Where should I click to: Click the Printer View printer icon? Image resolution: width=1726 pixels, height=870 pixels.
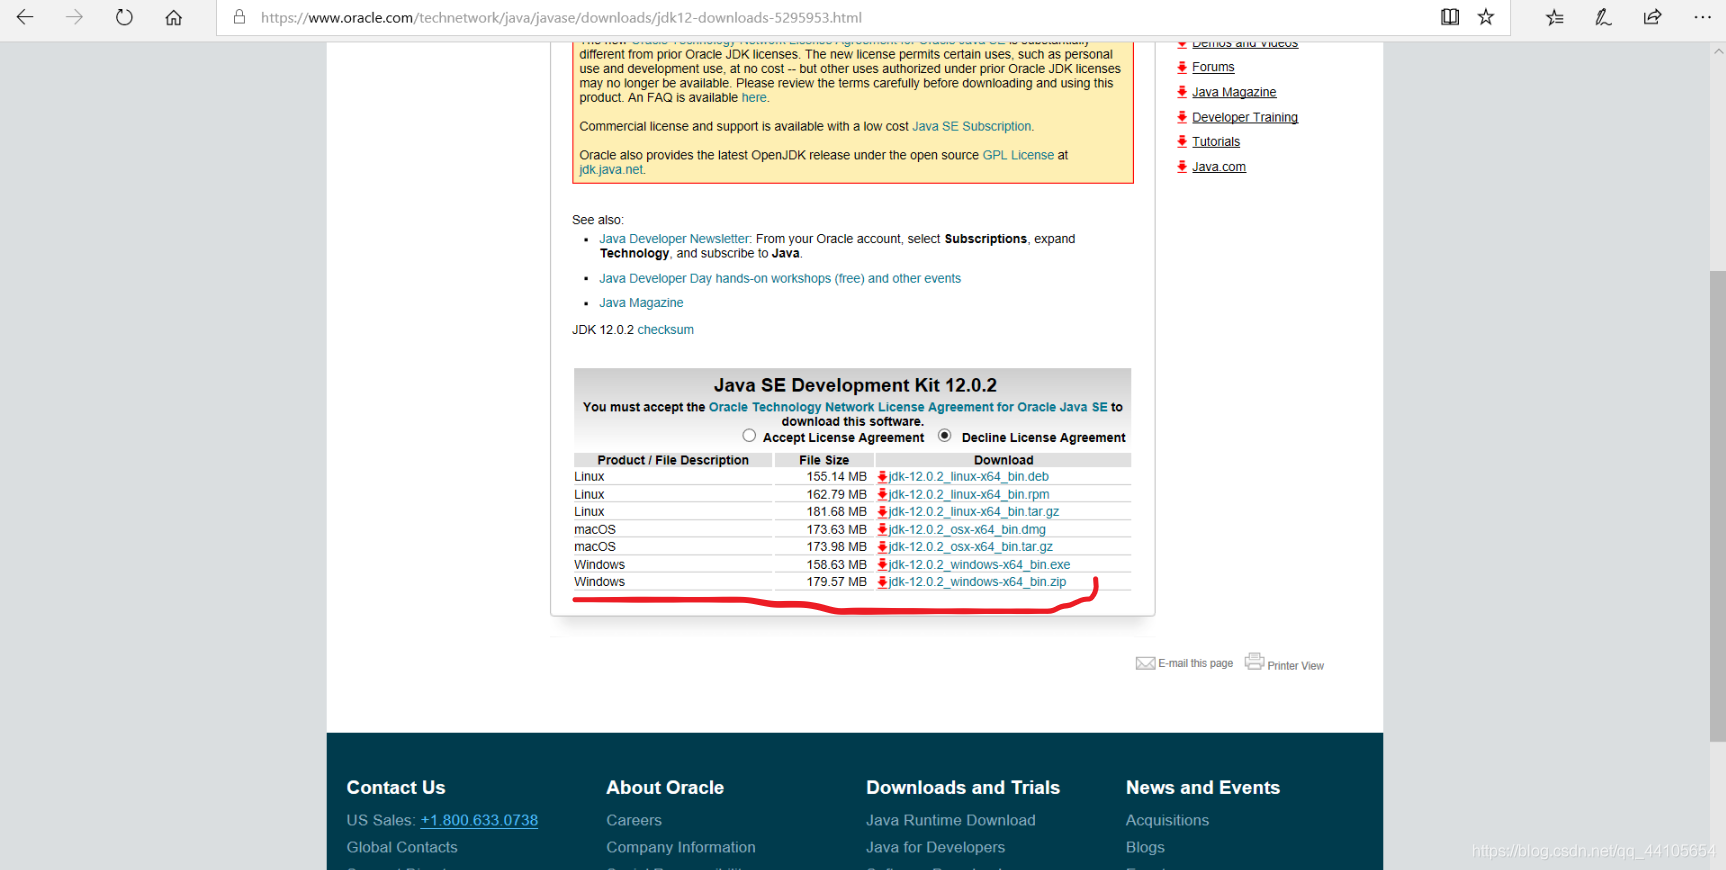click(1254, 661)
